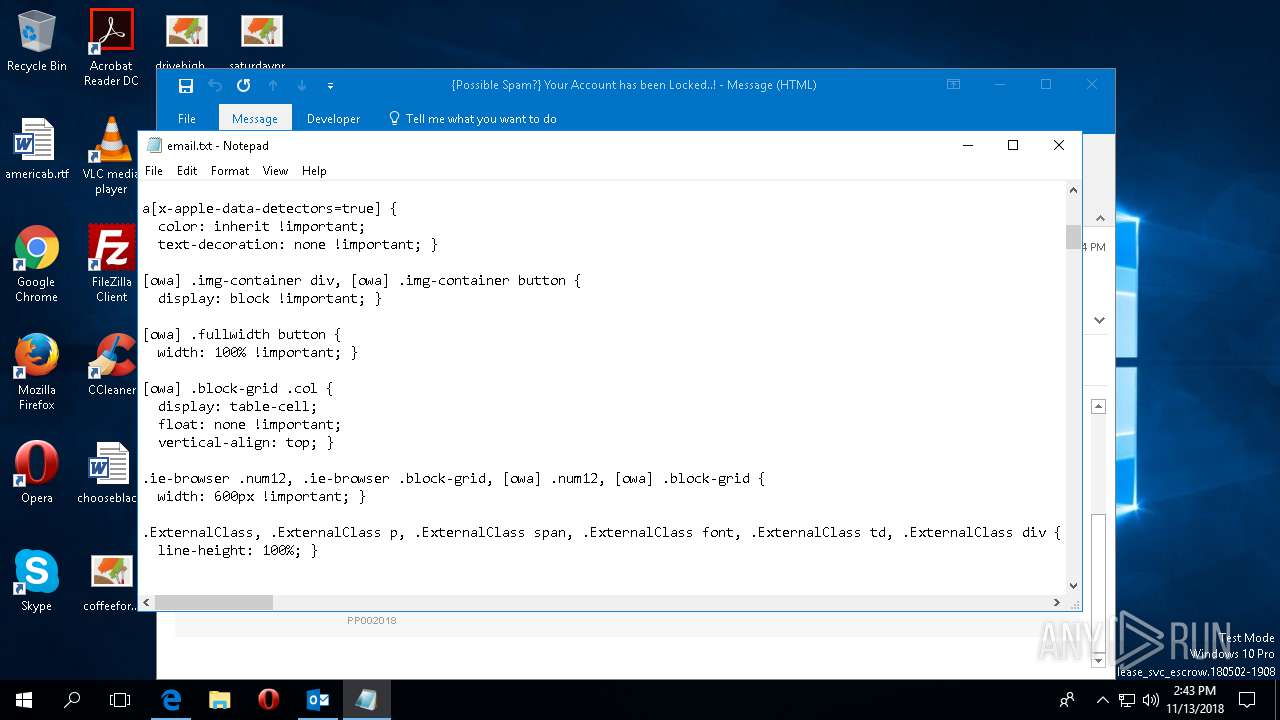Click Previous Item up arrow in Outlook toolbar
The width and height of the screenshot is (1280, 720).
(272, 85)
